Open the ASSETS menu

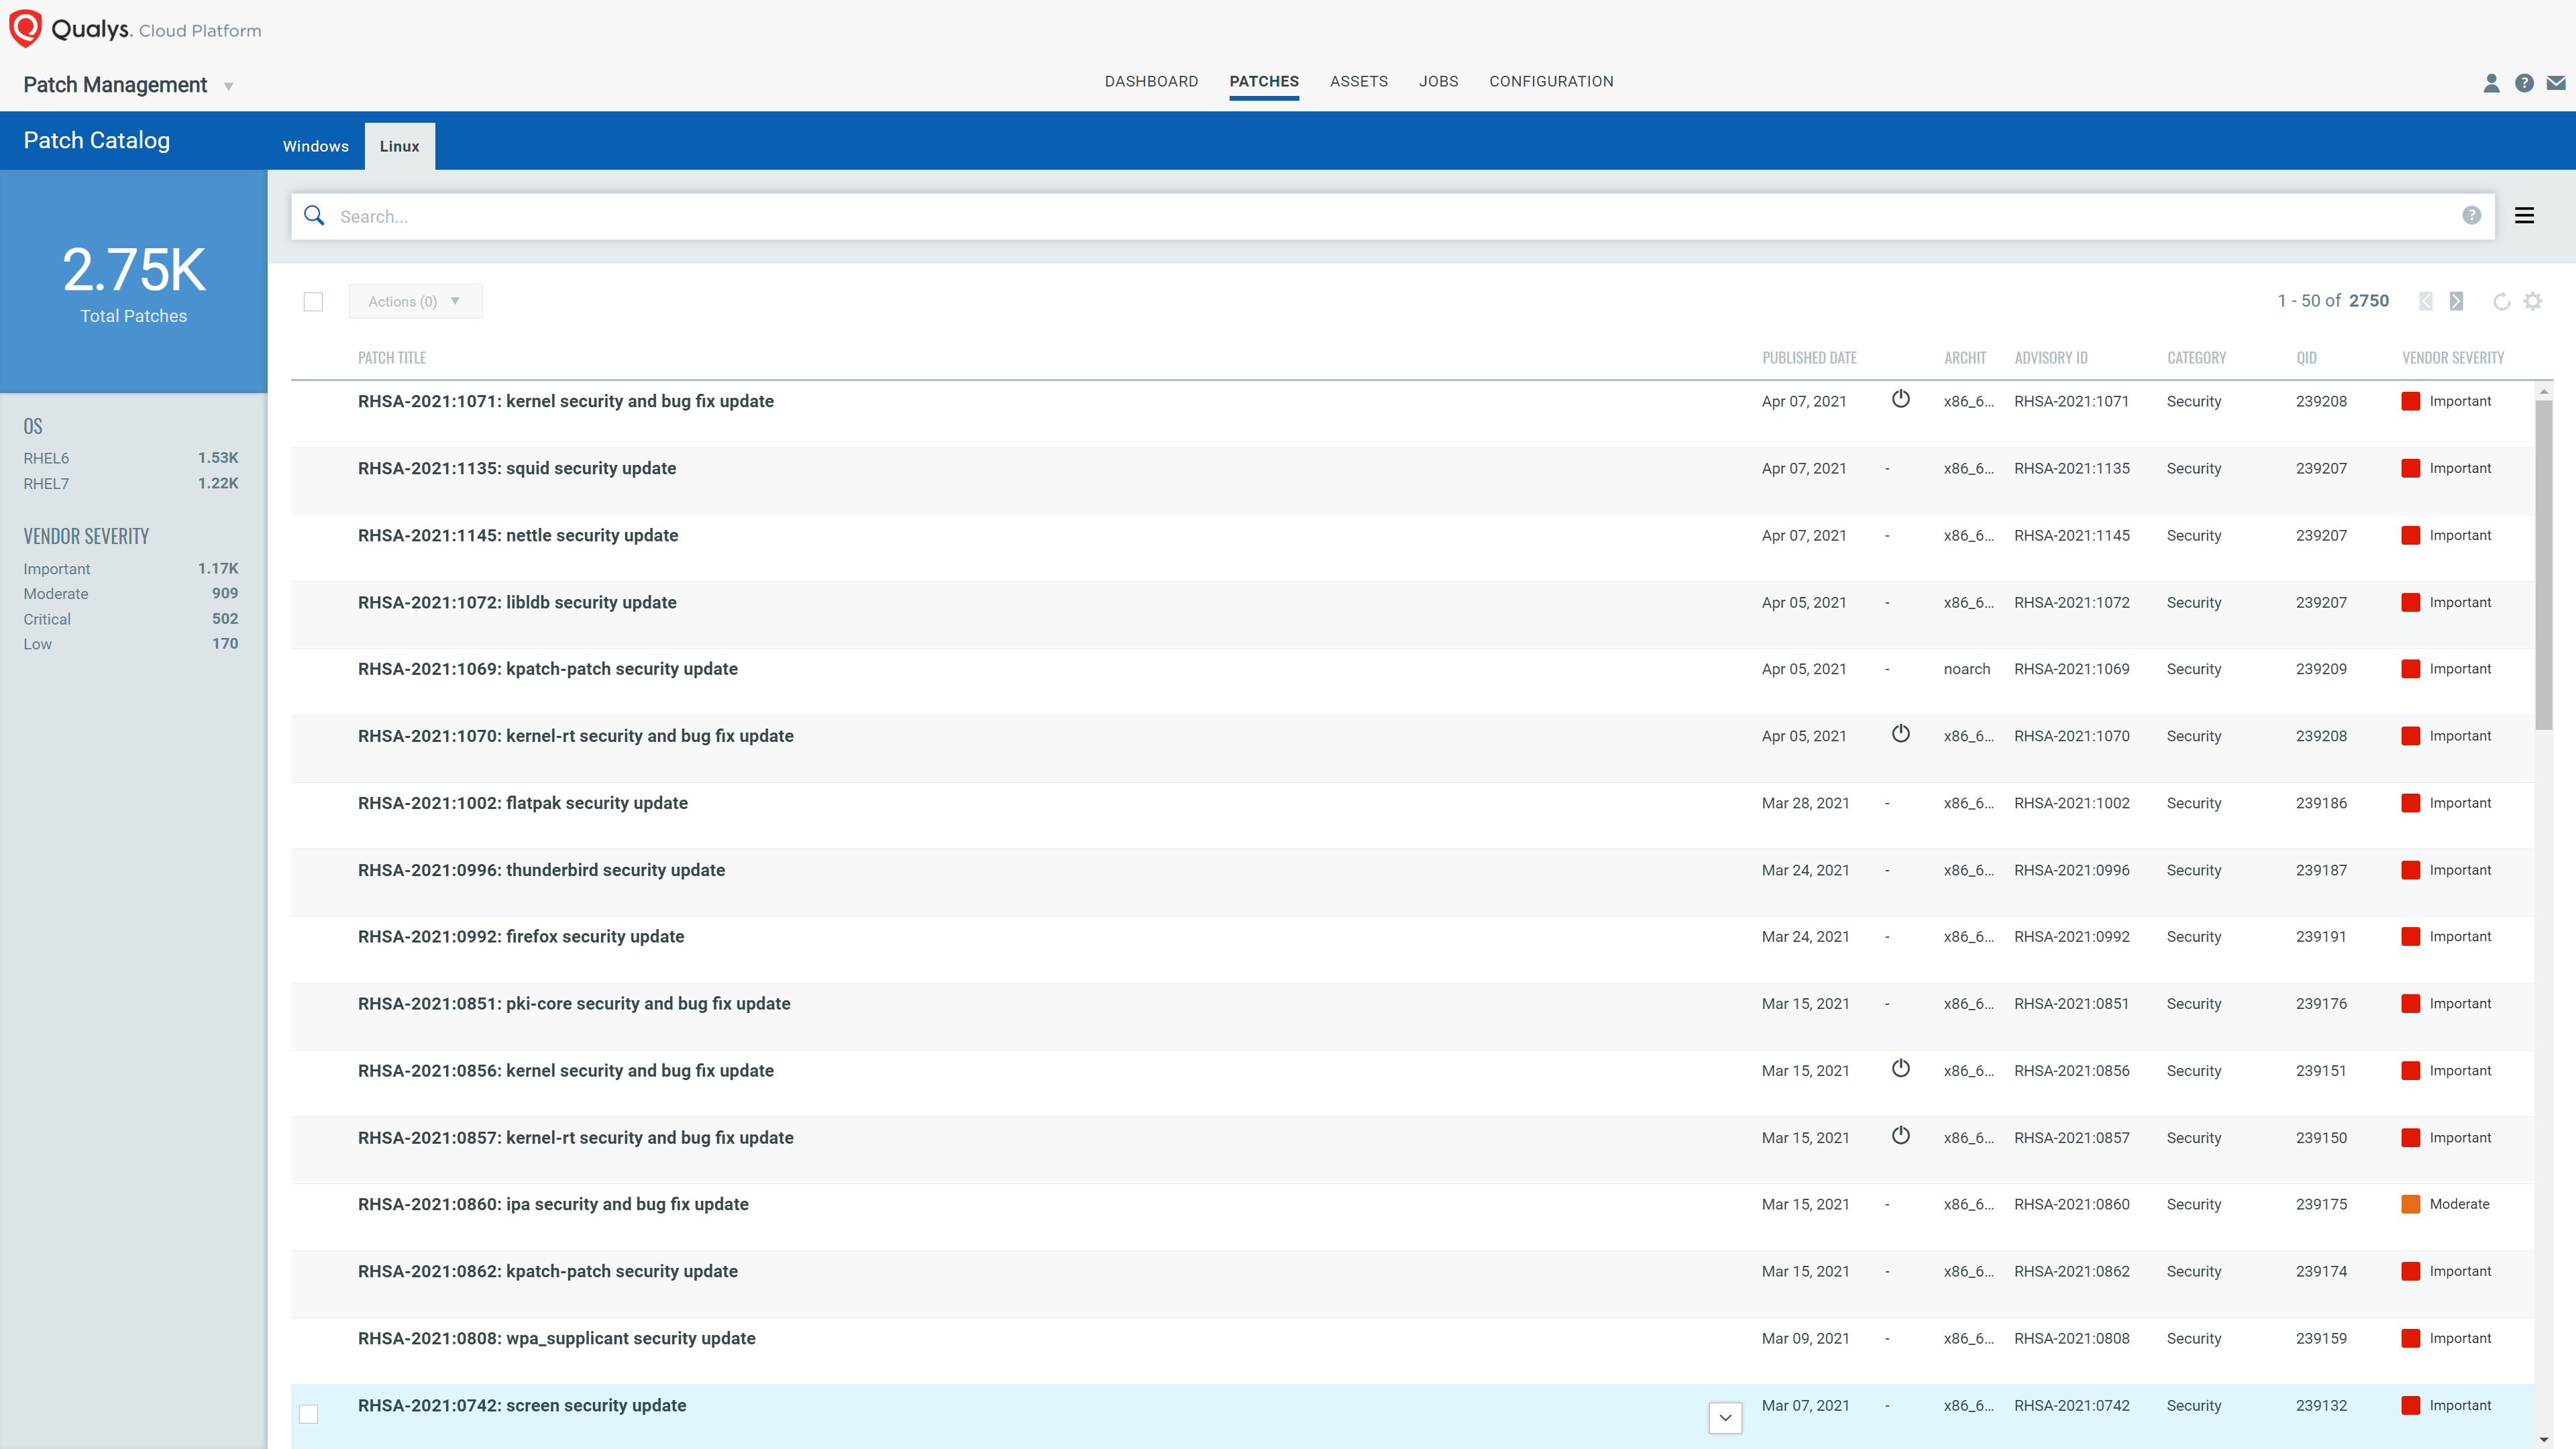(x=1358, y=82)
